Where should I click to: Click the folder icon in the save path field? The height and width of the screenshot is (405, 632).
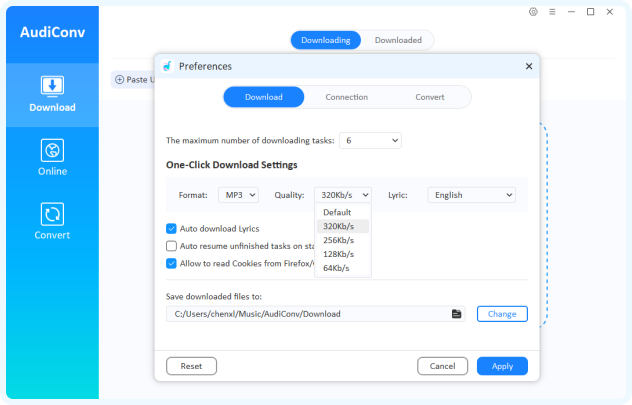(456, 314)
